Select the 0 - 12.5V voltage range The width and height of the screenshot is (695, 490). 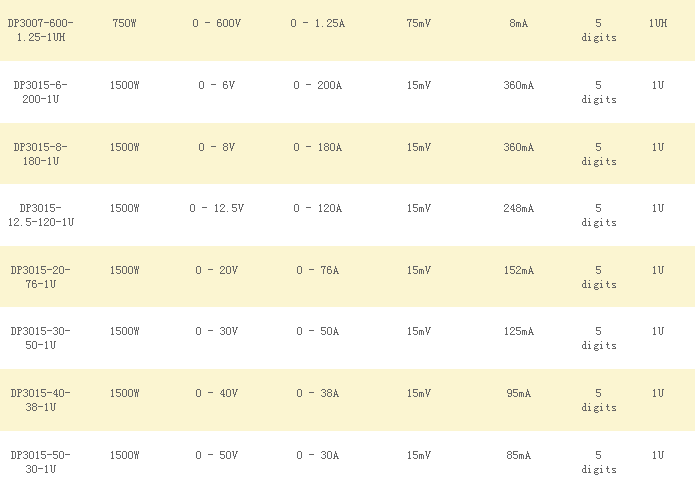(217, 208)
